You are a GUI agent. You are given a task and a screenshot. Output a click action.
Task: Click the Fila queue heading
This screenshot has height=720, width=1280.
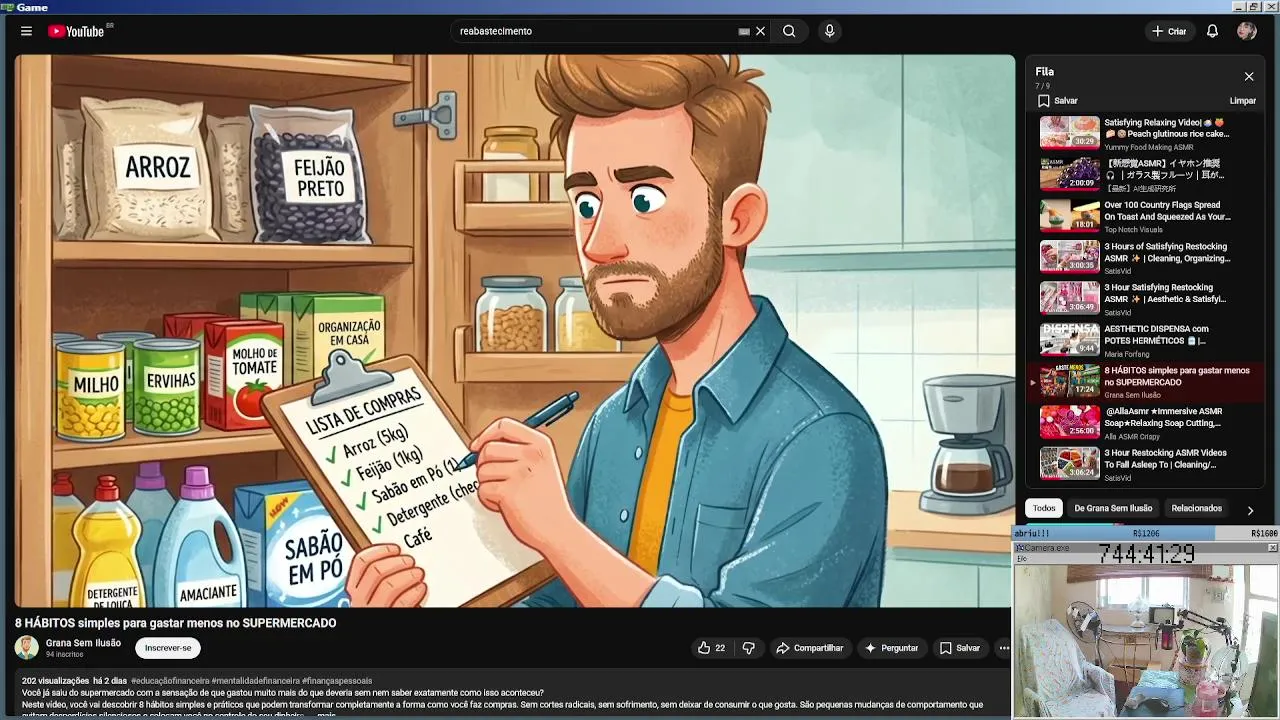(1044, 72)
